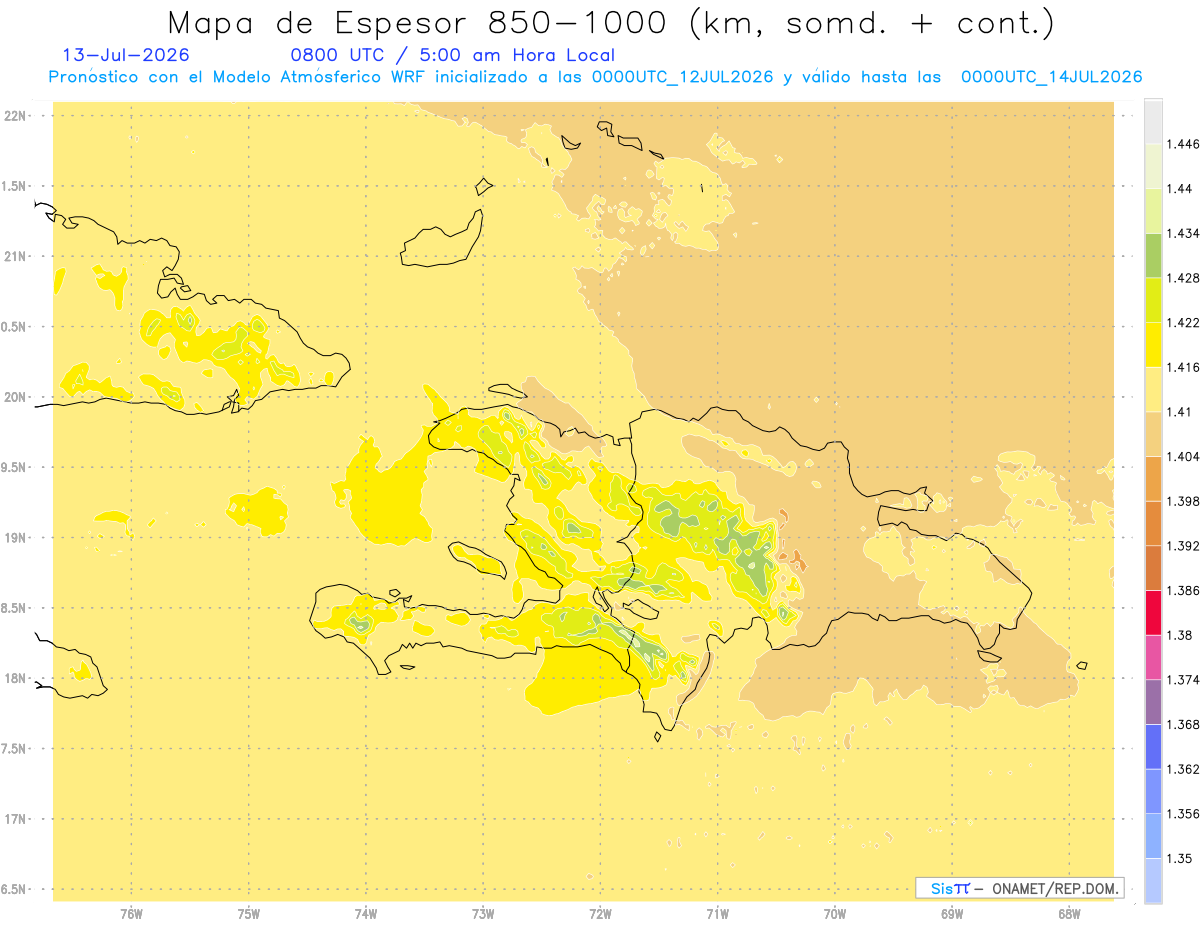Screen dimensions: 1200x927
Task: Click the colorbar label "1.434"
Action: tap(1183, 233)
